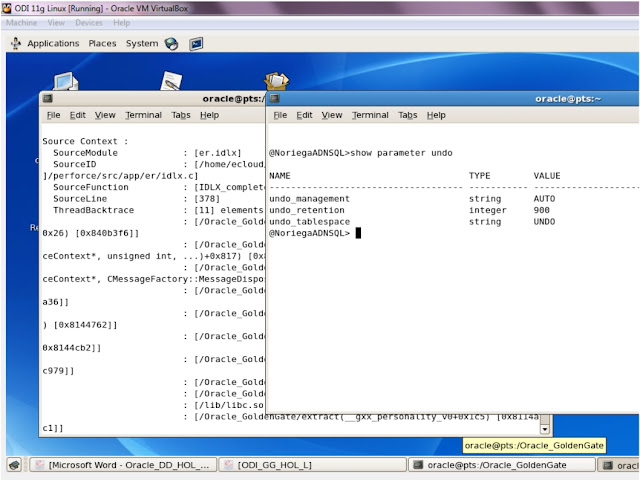Click the show desktop icon in taskbar
Screen dimensions: 640x480
coord(15,465)
